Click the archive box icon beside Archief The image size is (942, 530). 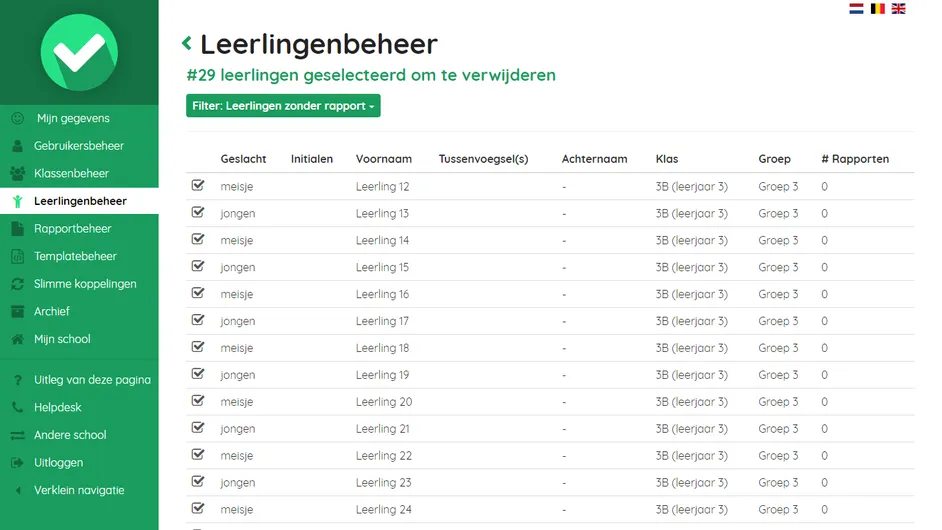17,312
